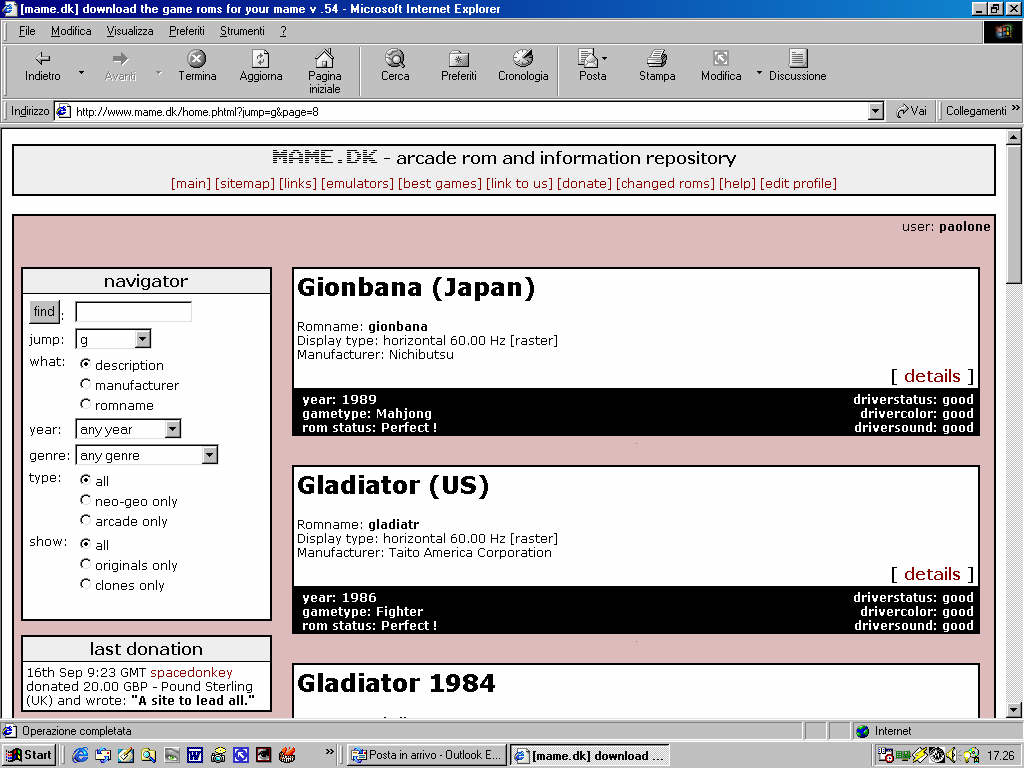The image size is (1024, 768).
Task: Open the jump letter dropdown
Action: [x=142, y=339]
